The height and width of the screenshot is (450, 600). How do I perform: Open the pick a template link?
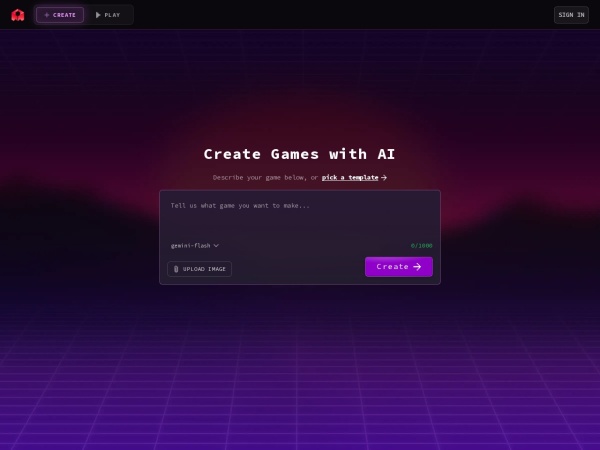[350, 178]
